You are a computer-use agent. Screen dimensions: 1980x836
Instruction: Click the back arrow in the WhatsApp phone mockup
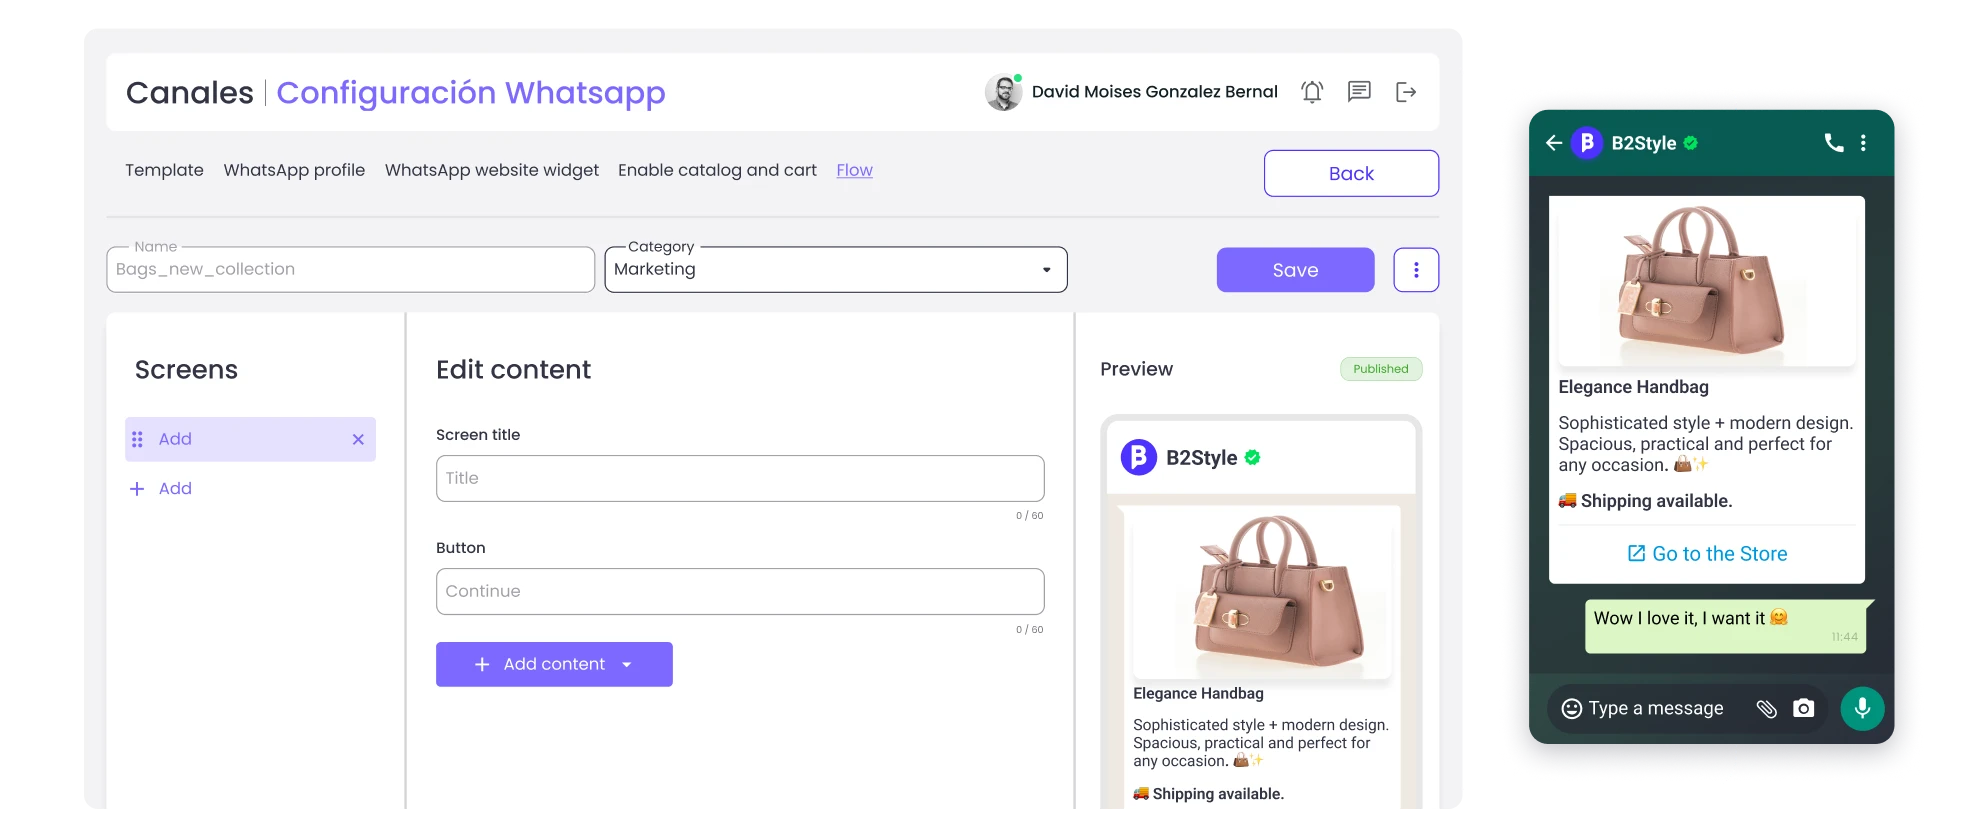coord(1554,143)
